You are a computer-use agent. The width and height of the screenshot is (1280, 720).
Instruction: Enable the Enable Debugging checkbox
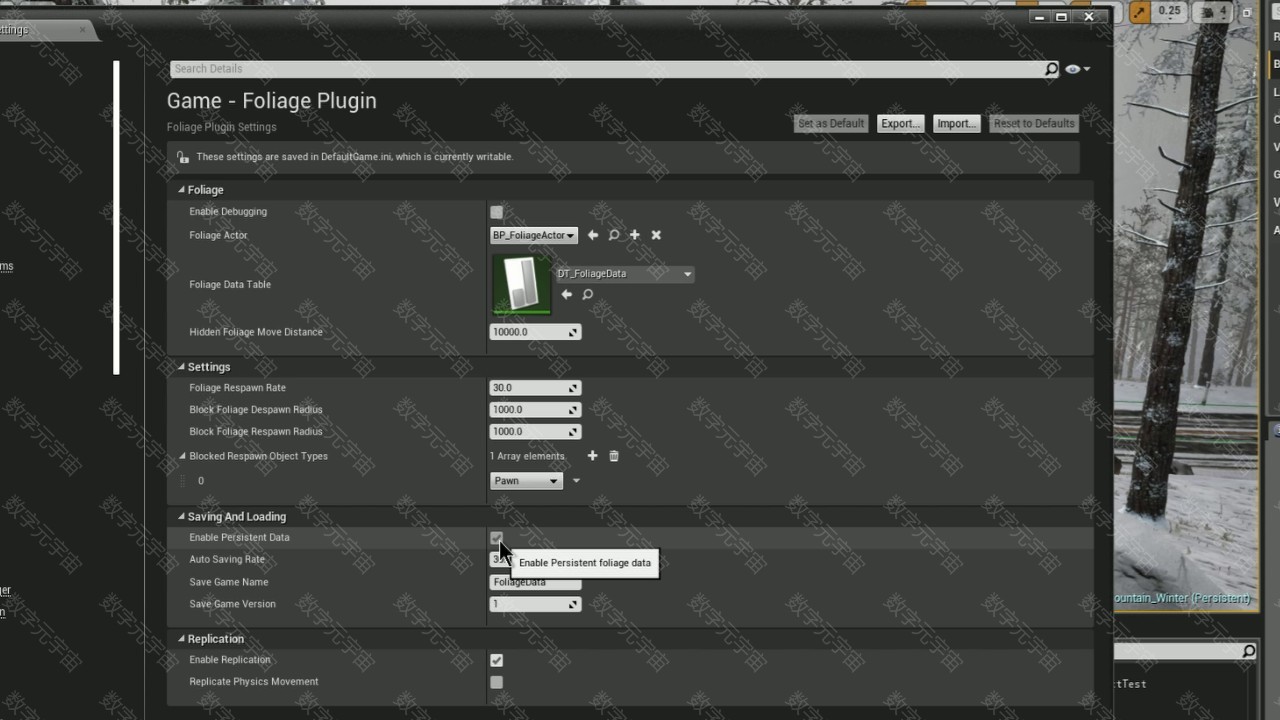coord(497,212)
